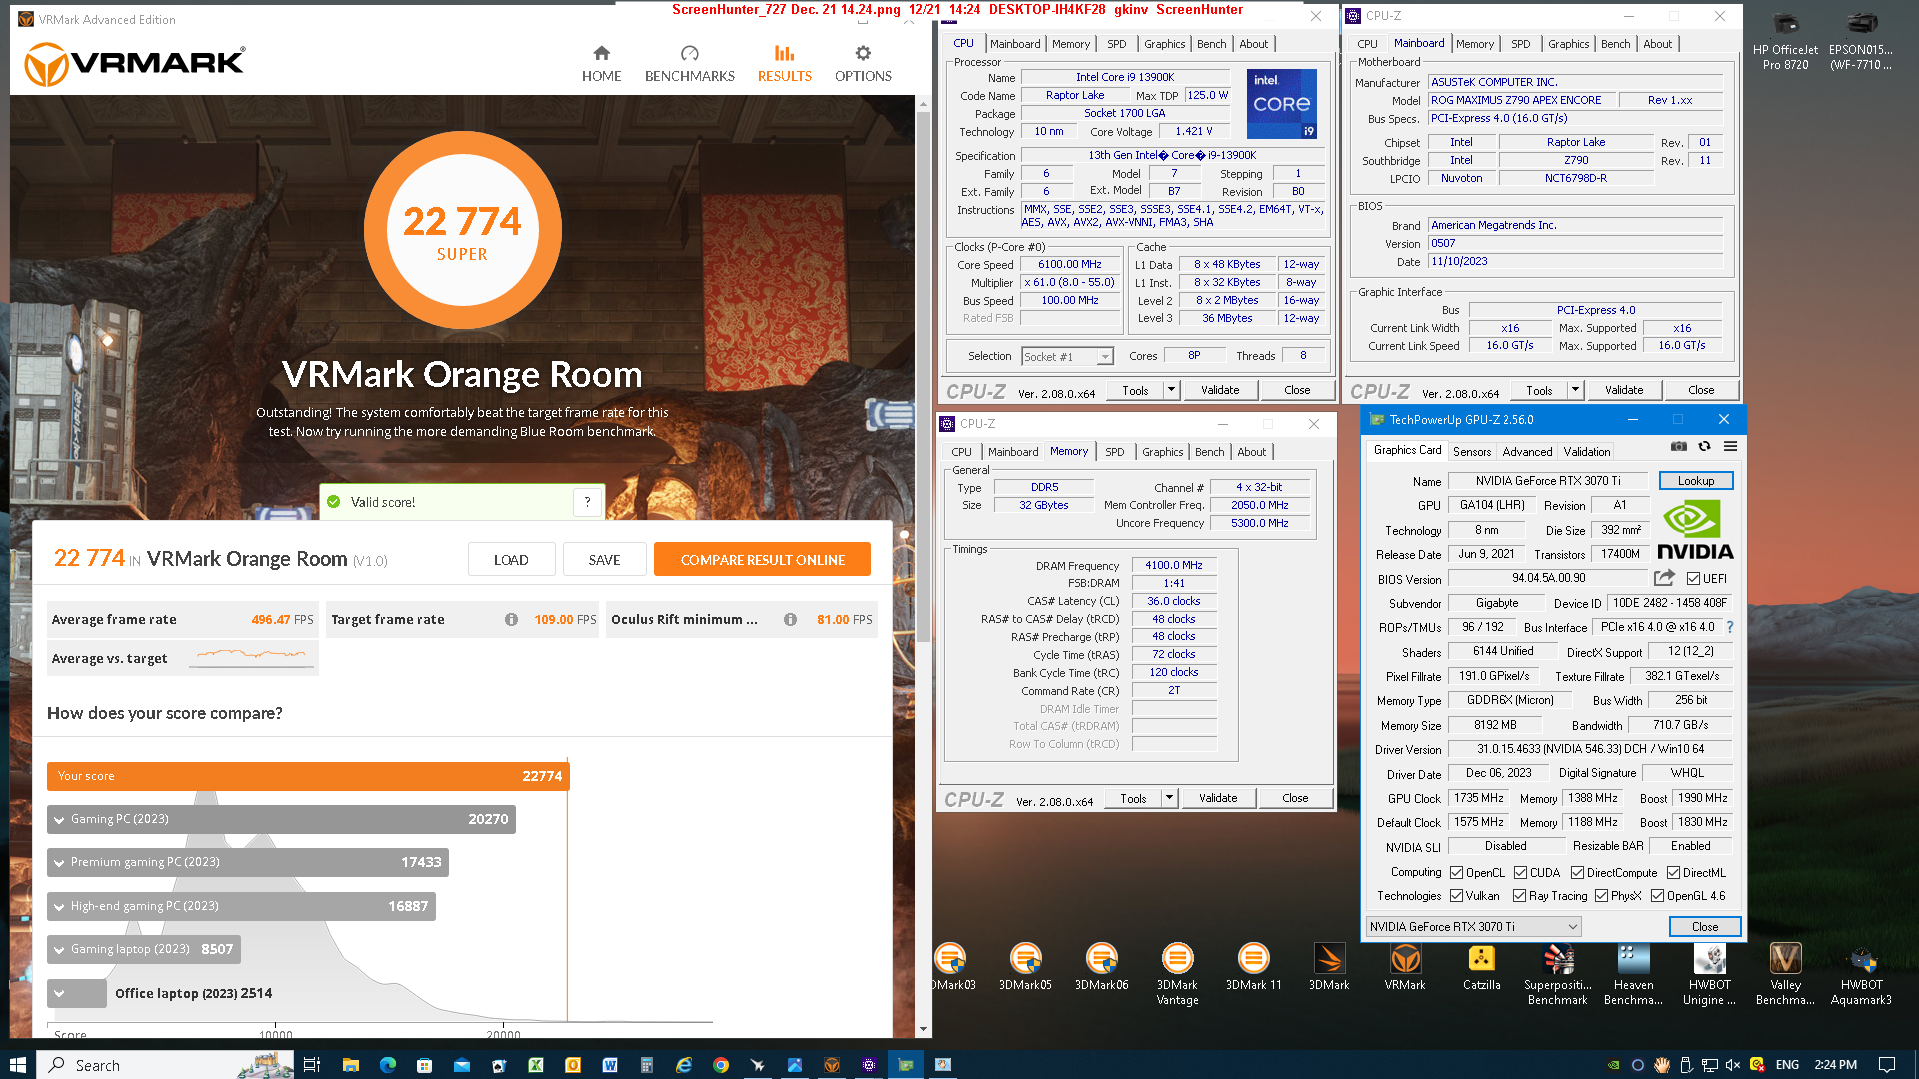Launch 3DMark 11 desktop shortcut

(1253, 967)
